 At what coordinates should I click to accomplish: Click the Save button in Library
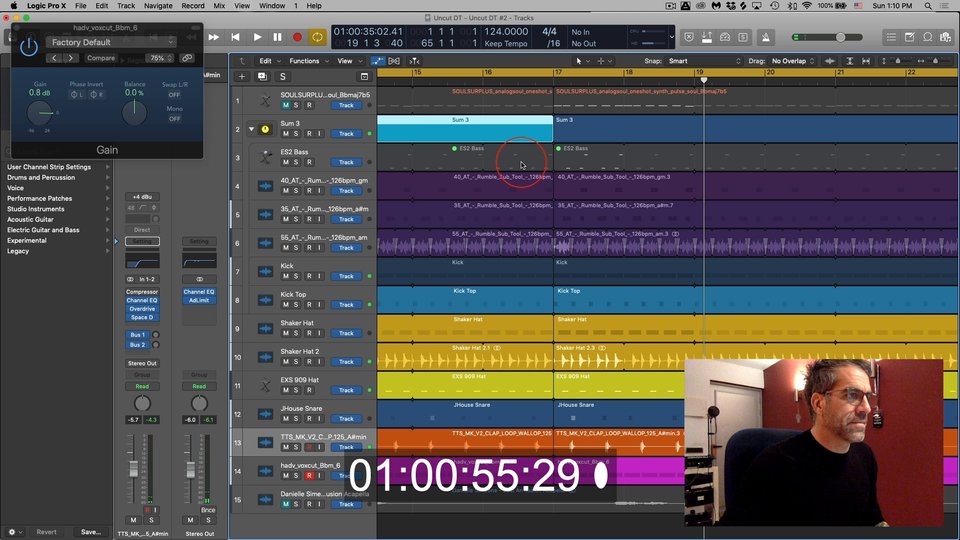click(91, 532)
